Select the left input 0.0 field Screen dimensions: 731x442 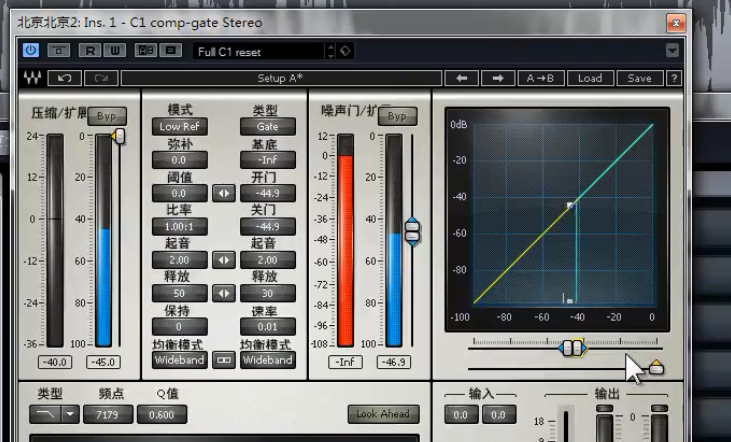[461, 414]
